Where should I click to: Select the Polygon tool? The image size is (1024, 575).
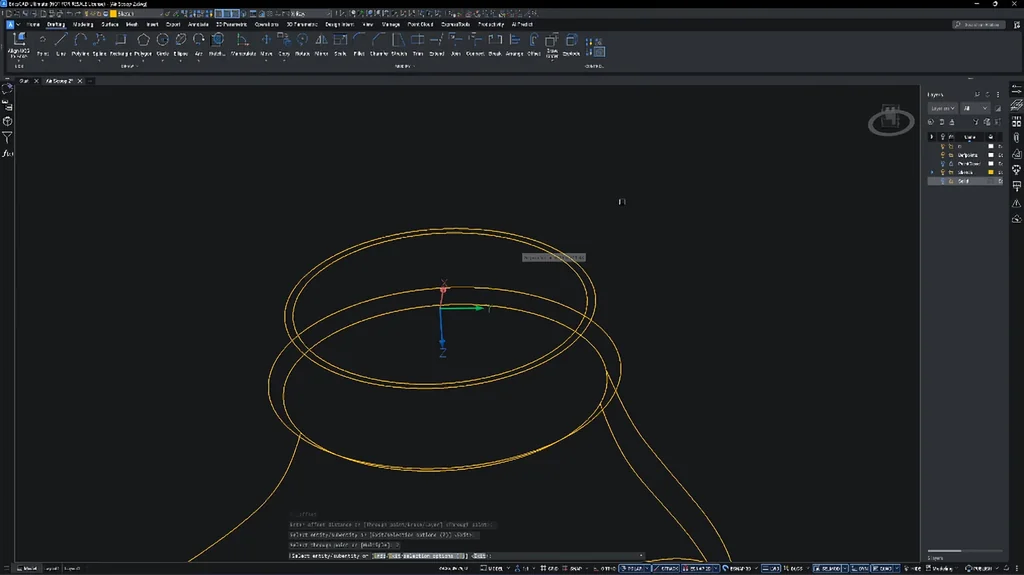(143, 44)
